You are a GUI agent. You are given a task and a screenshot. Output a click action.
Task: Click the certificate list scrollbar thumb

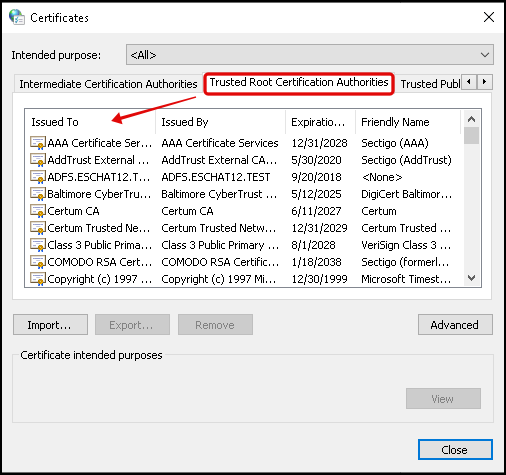[x=471, y=135]
